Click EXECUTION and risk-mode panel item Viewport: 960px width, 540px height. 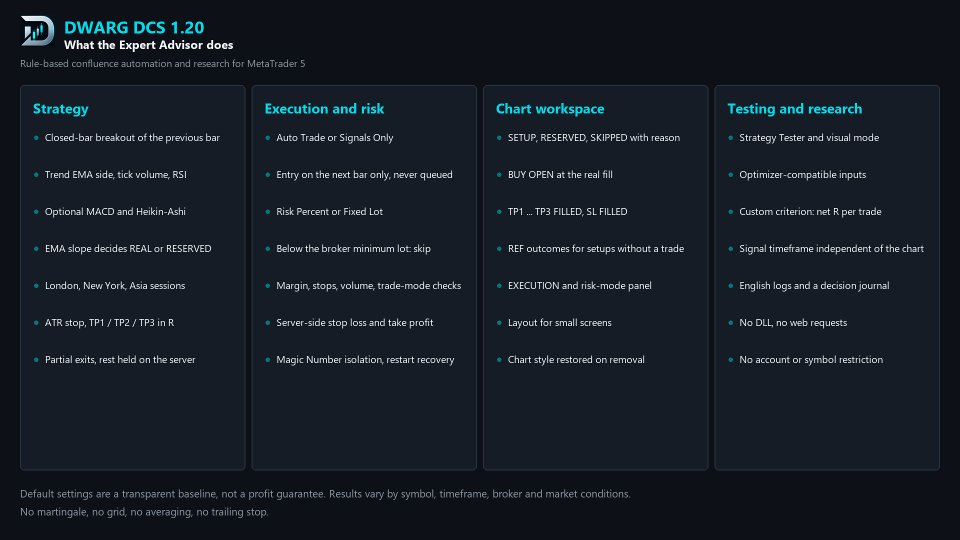(580, 286)
